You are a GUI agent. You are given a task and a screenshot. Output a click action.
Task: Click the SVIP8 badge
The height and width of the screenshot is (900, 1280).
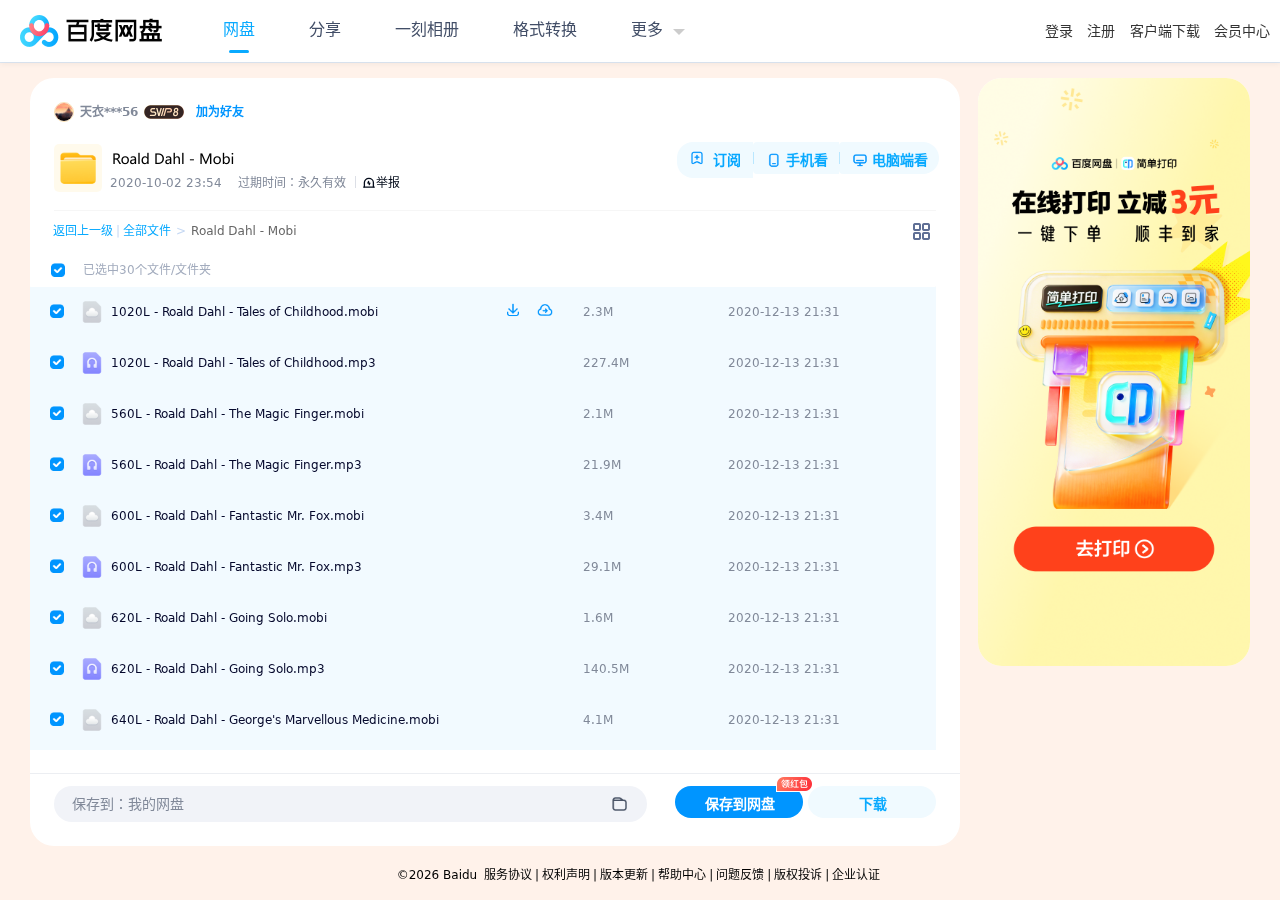pos(164,112)
